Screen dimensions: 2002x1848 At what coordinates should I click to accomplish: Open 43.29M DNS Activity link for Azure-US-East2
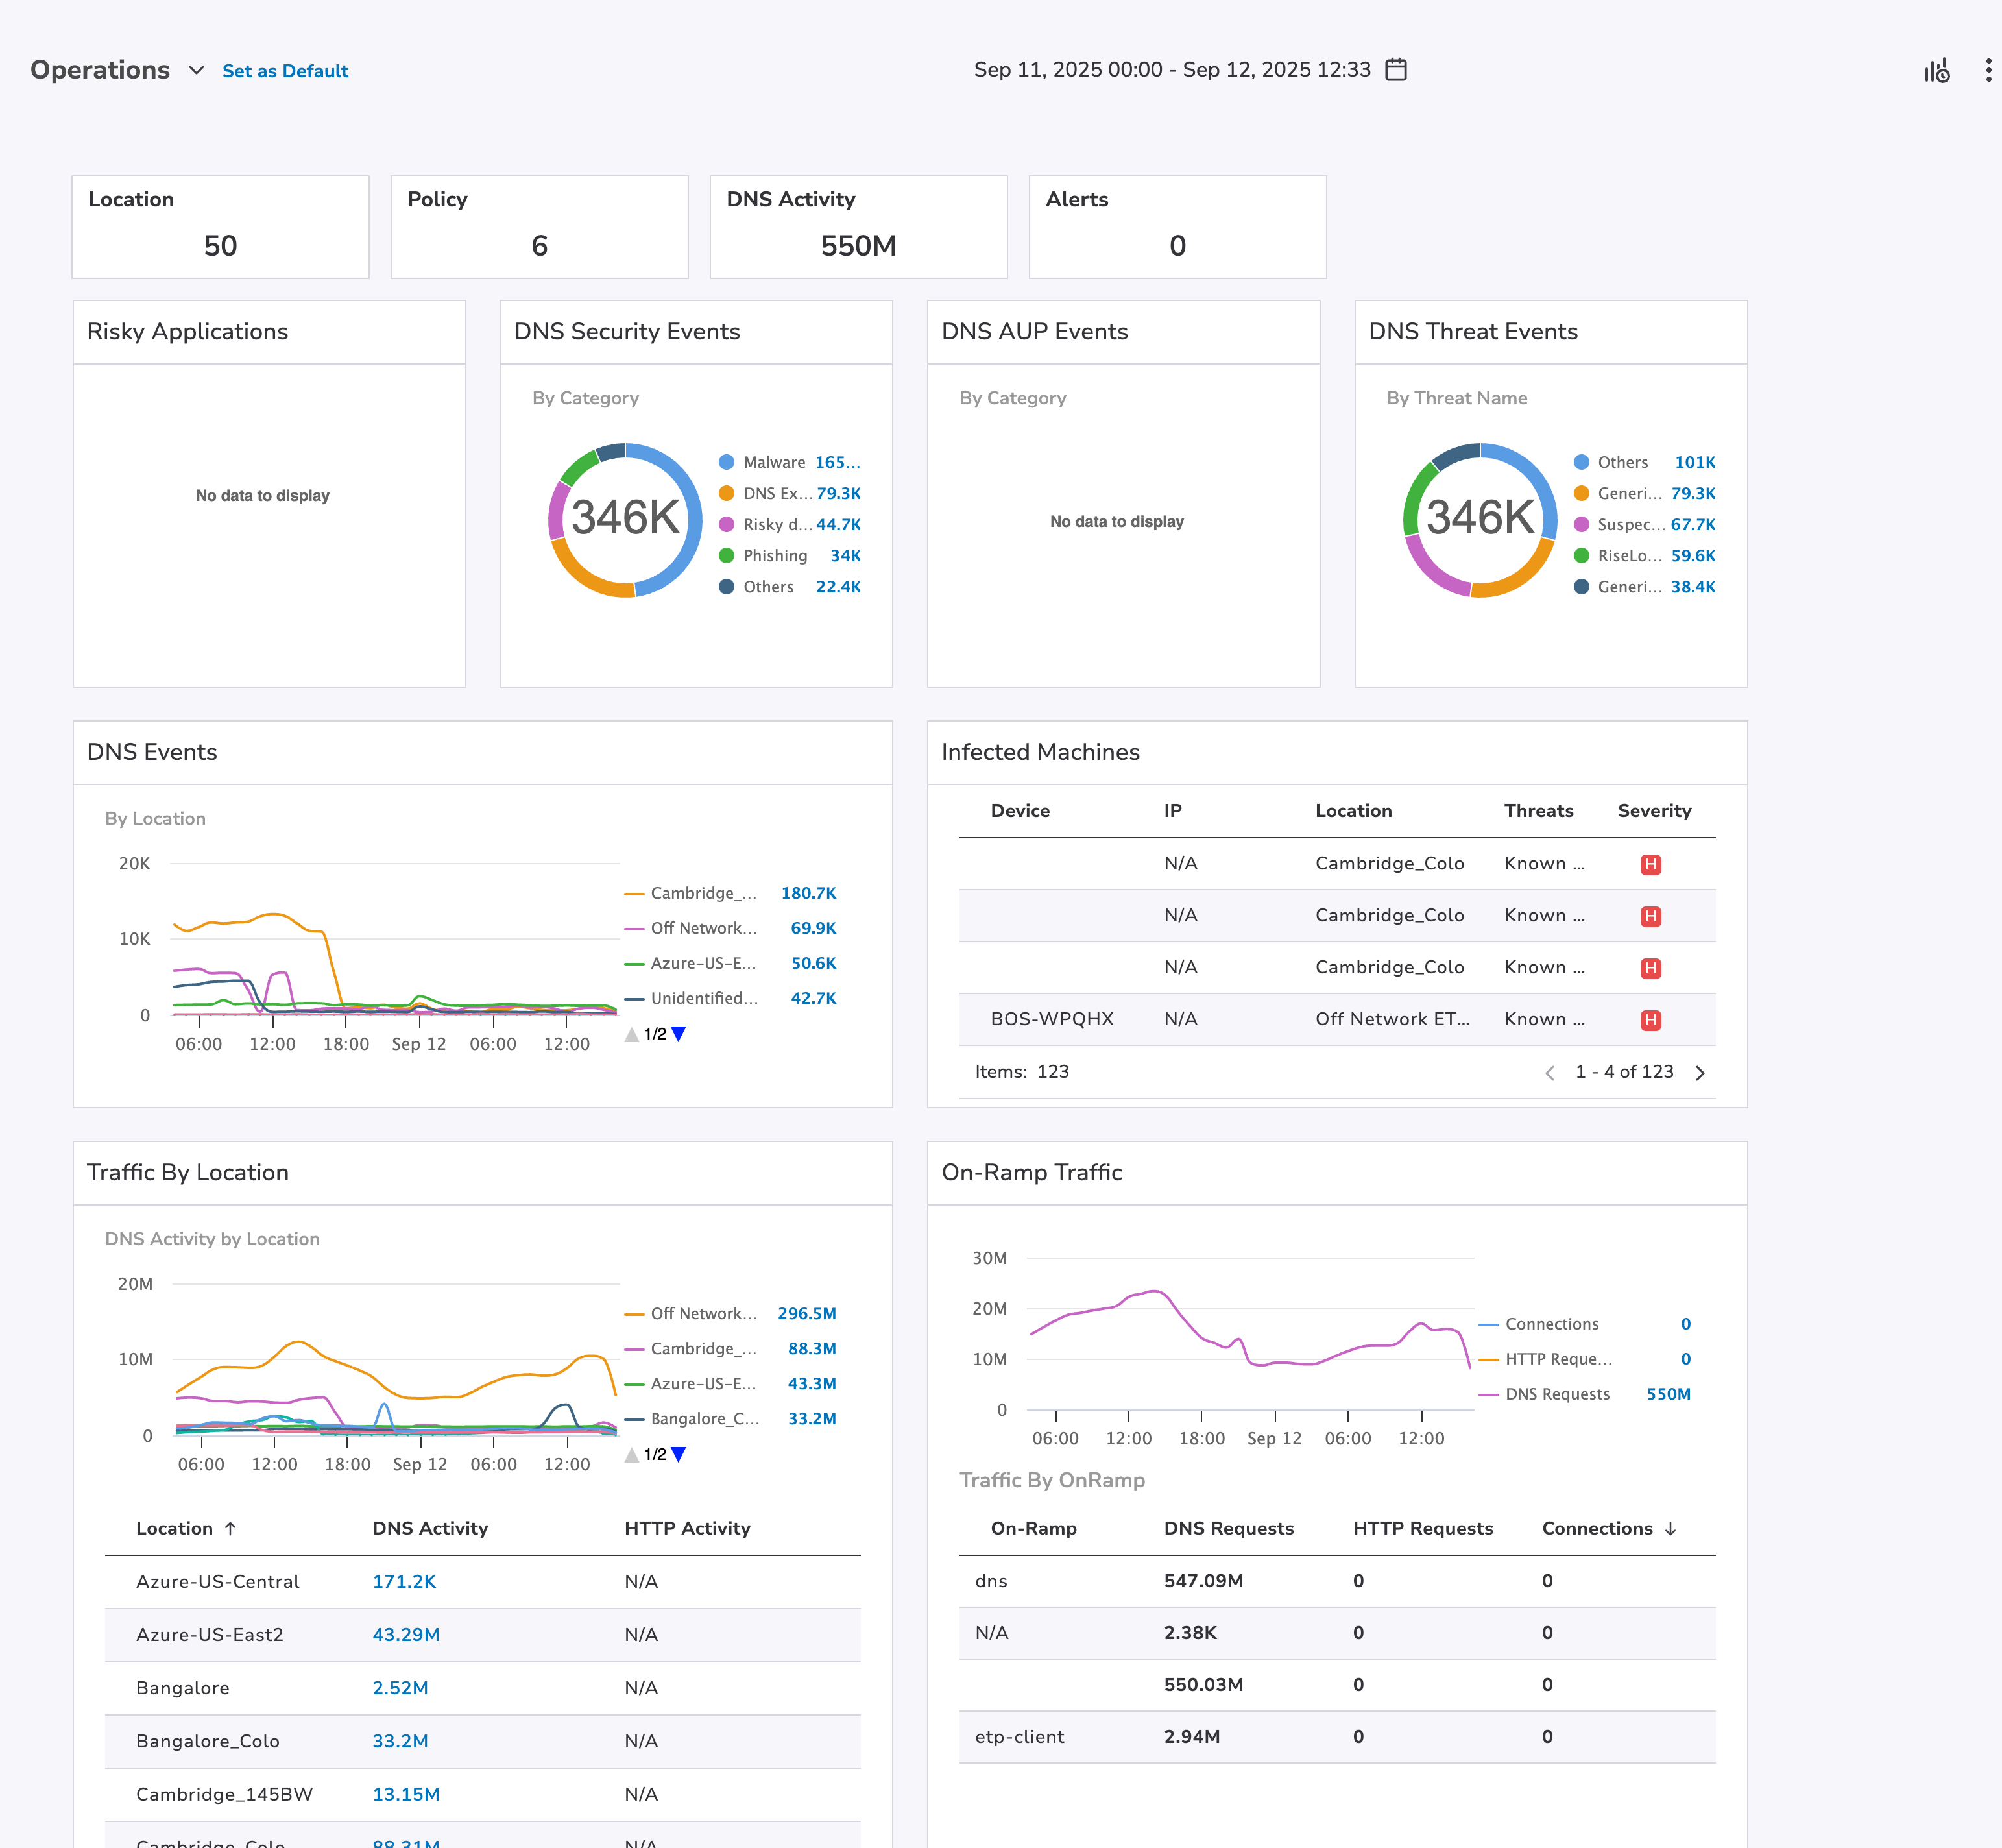(x=405, y=1634)
